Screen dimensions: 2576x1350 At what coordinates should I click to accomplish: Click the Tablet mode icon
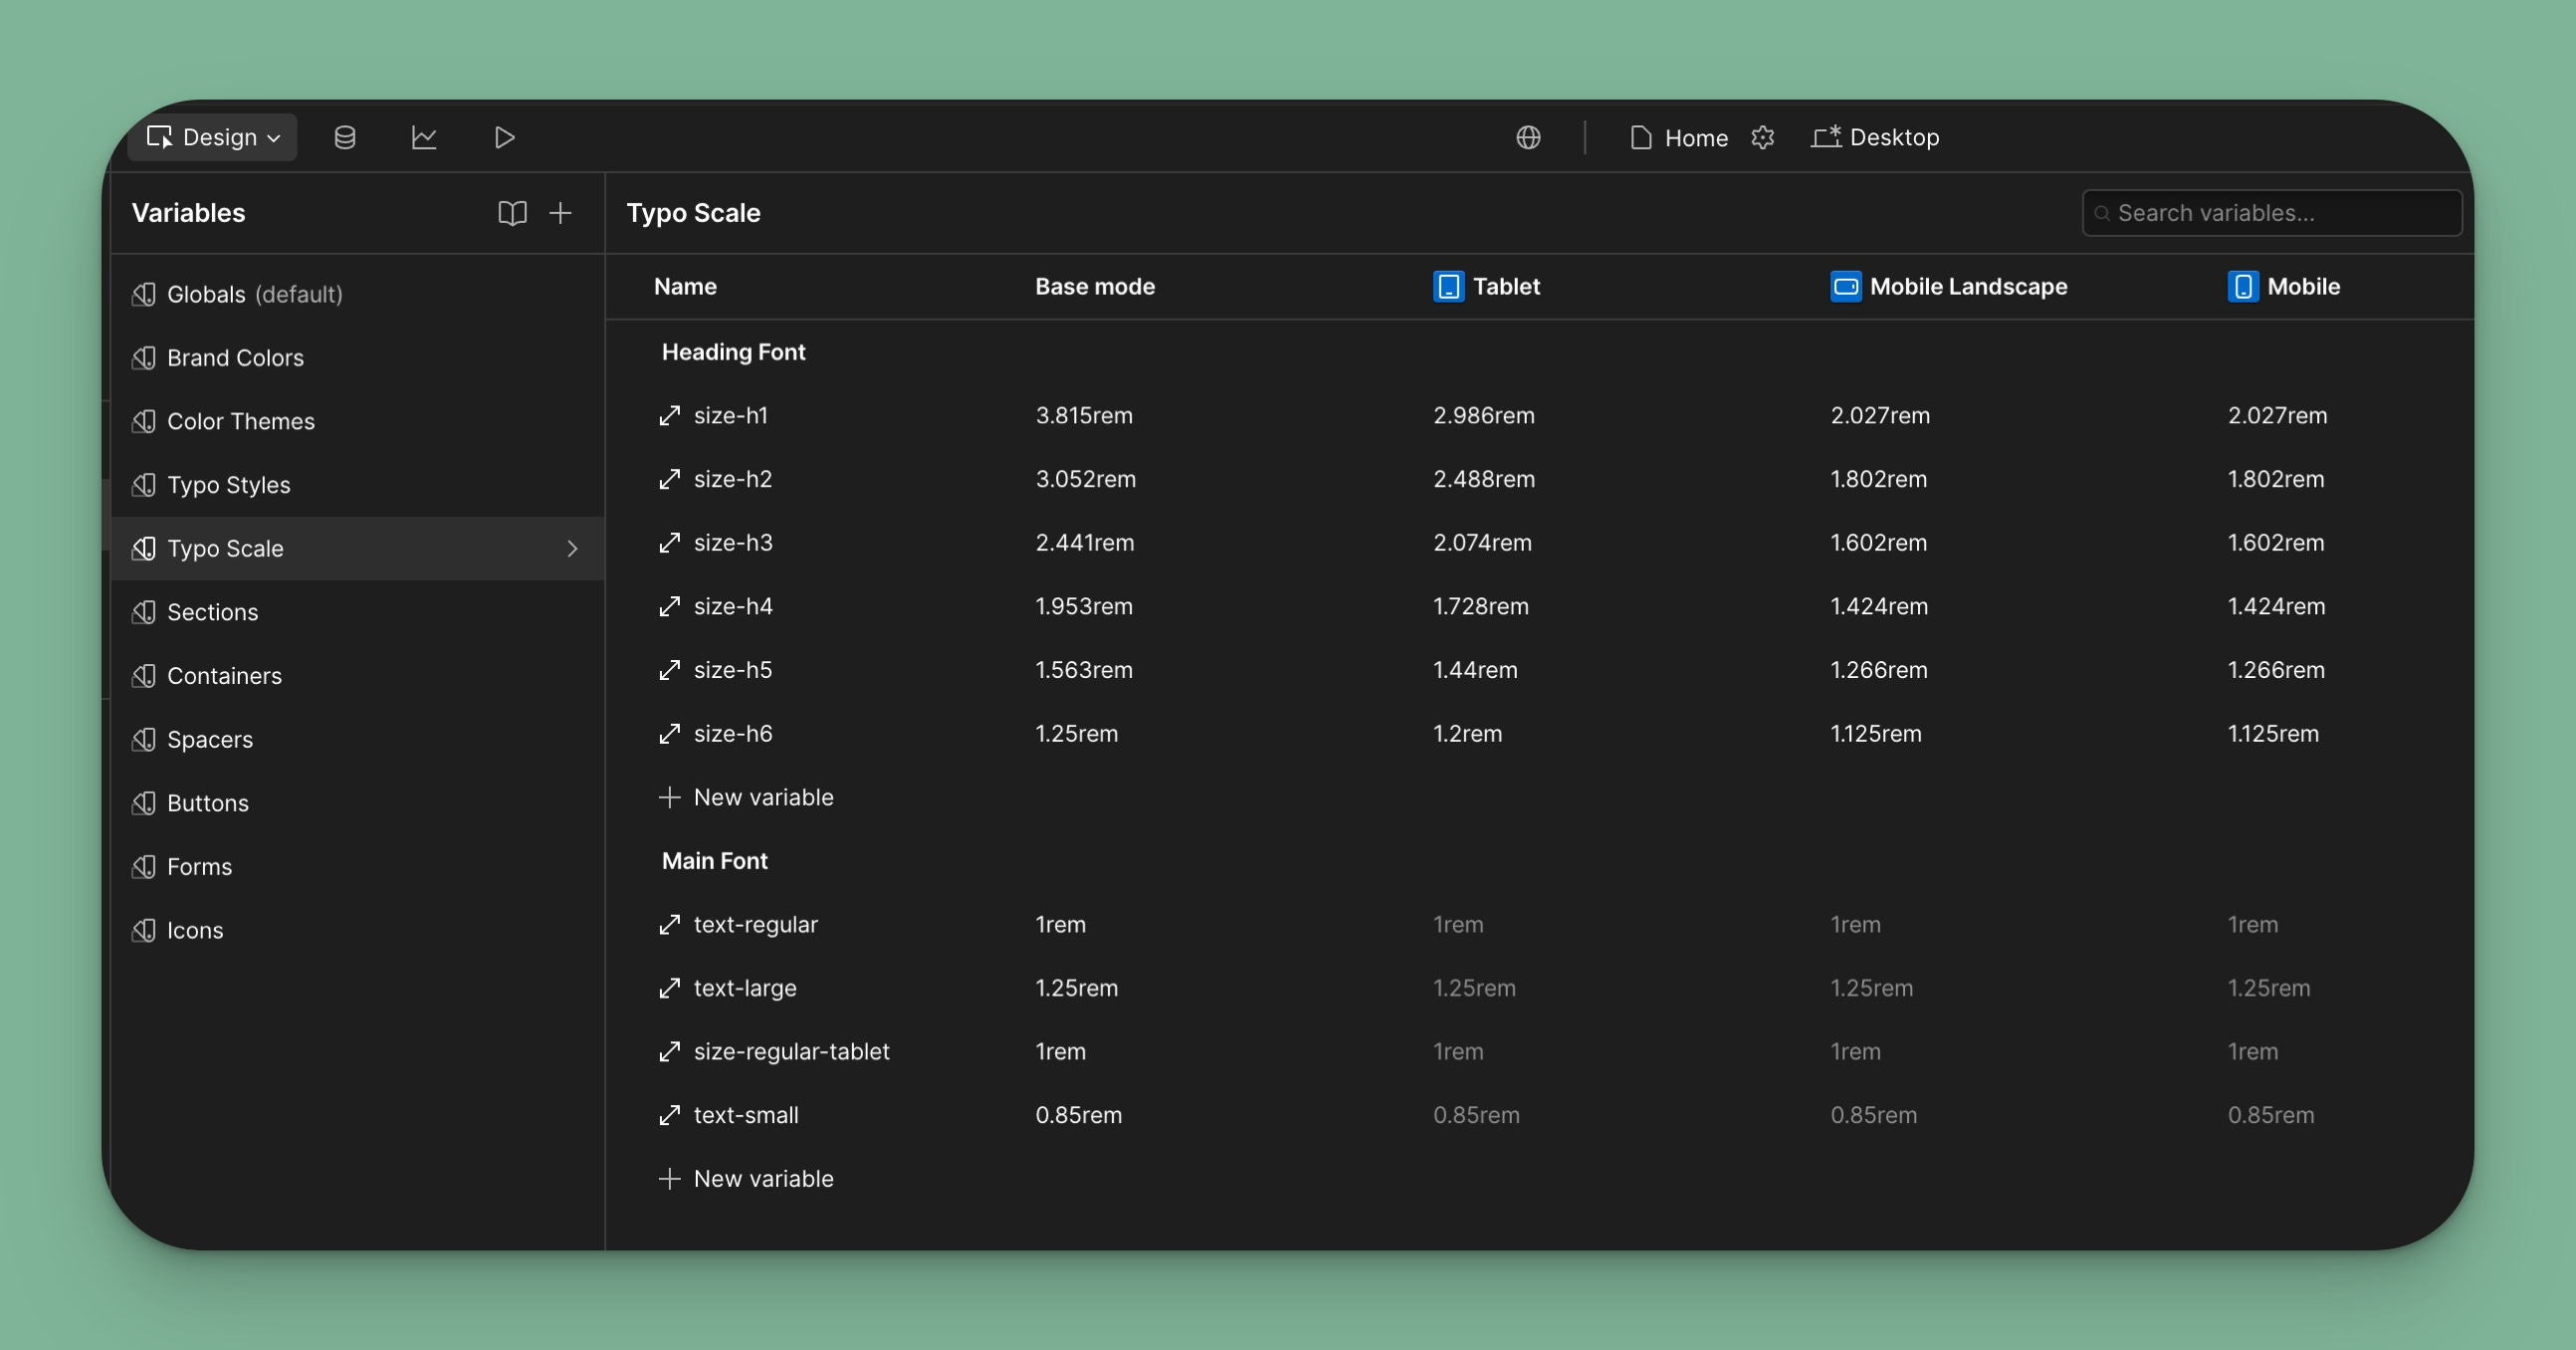(x=1448, y=286)
